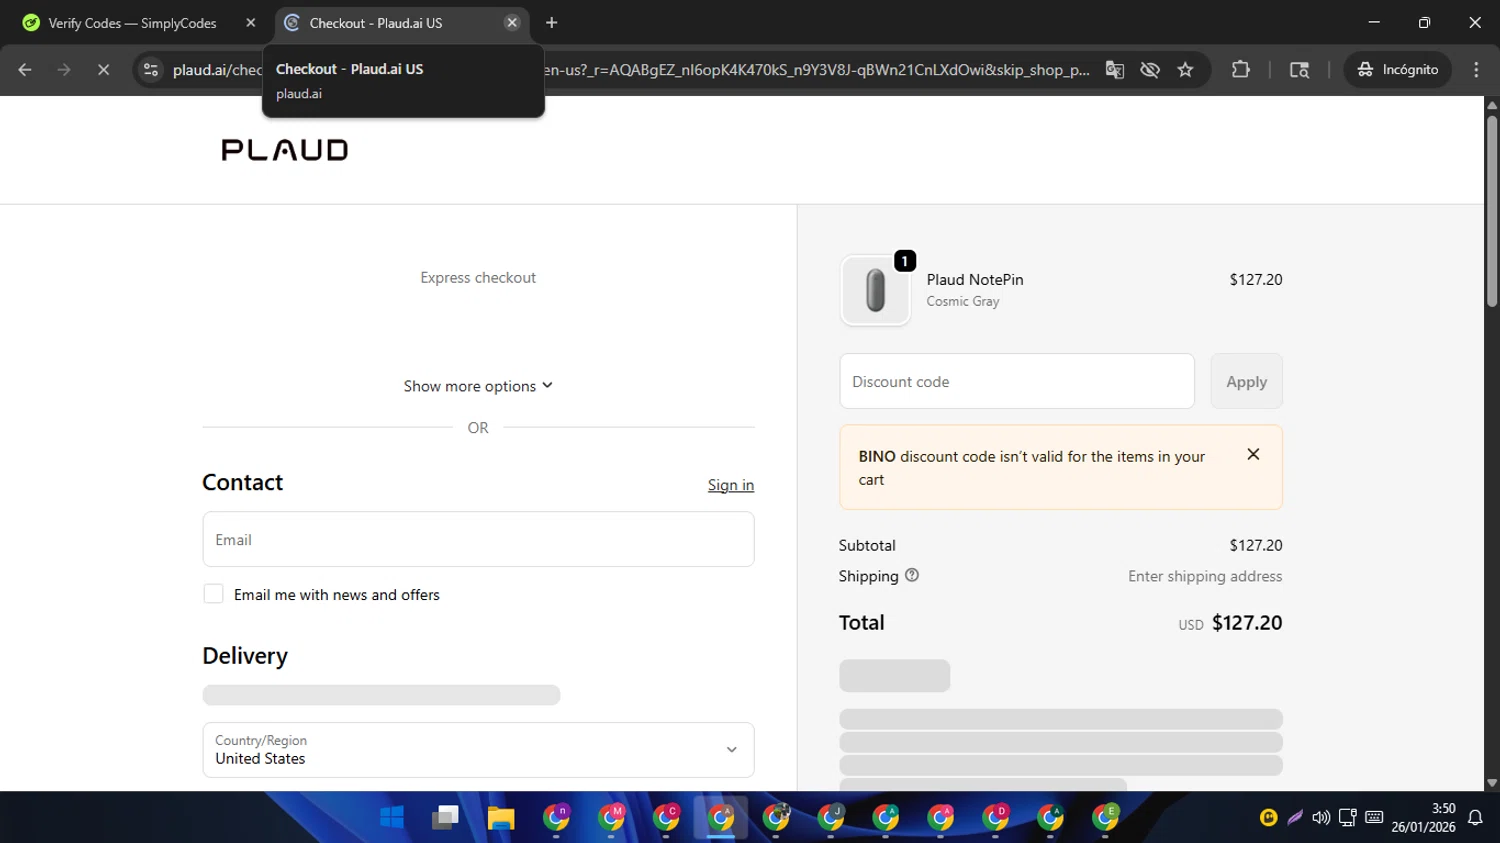Open Chrome profile with D badge
The width and height of the screenshot is (1500, 843).
[995, 818]
